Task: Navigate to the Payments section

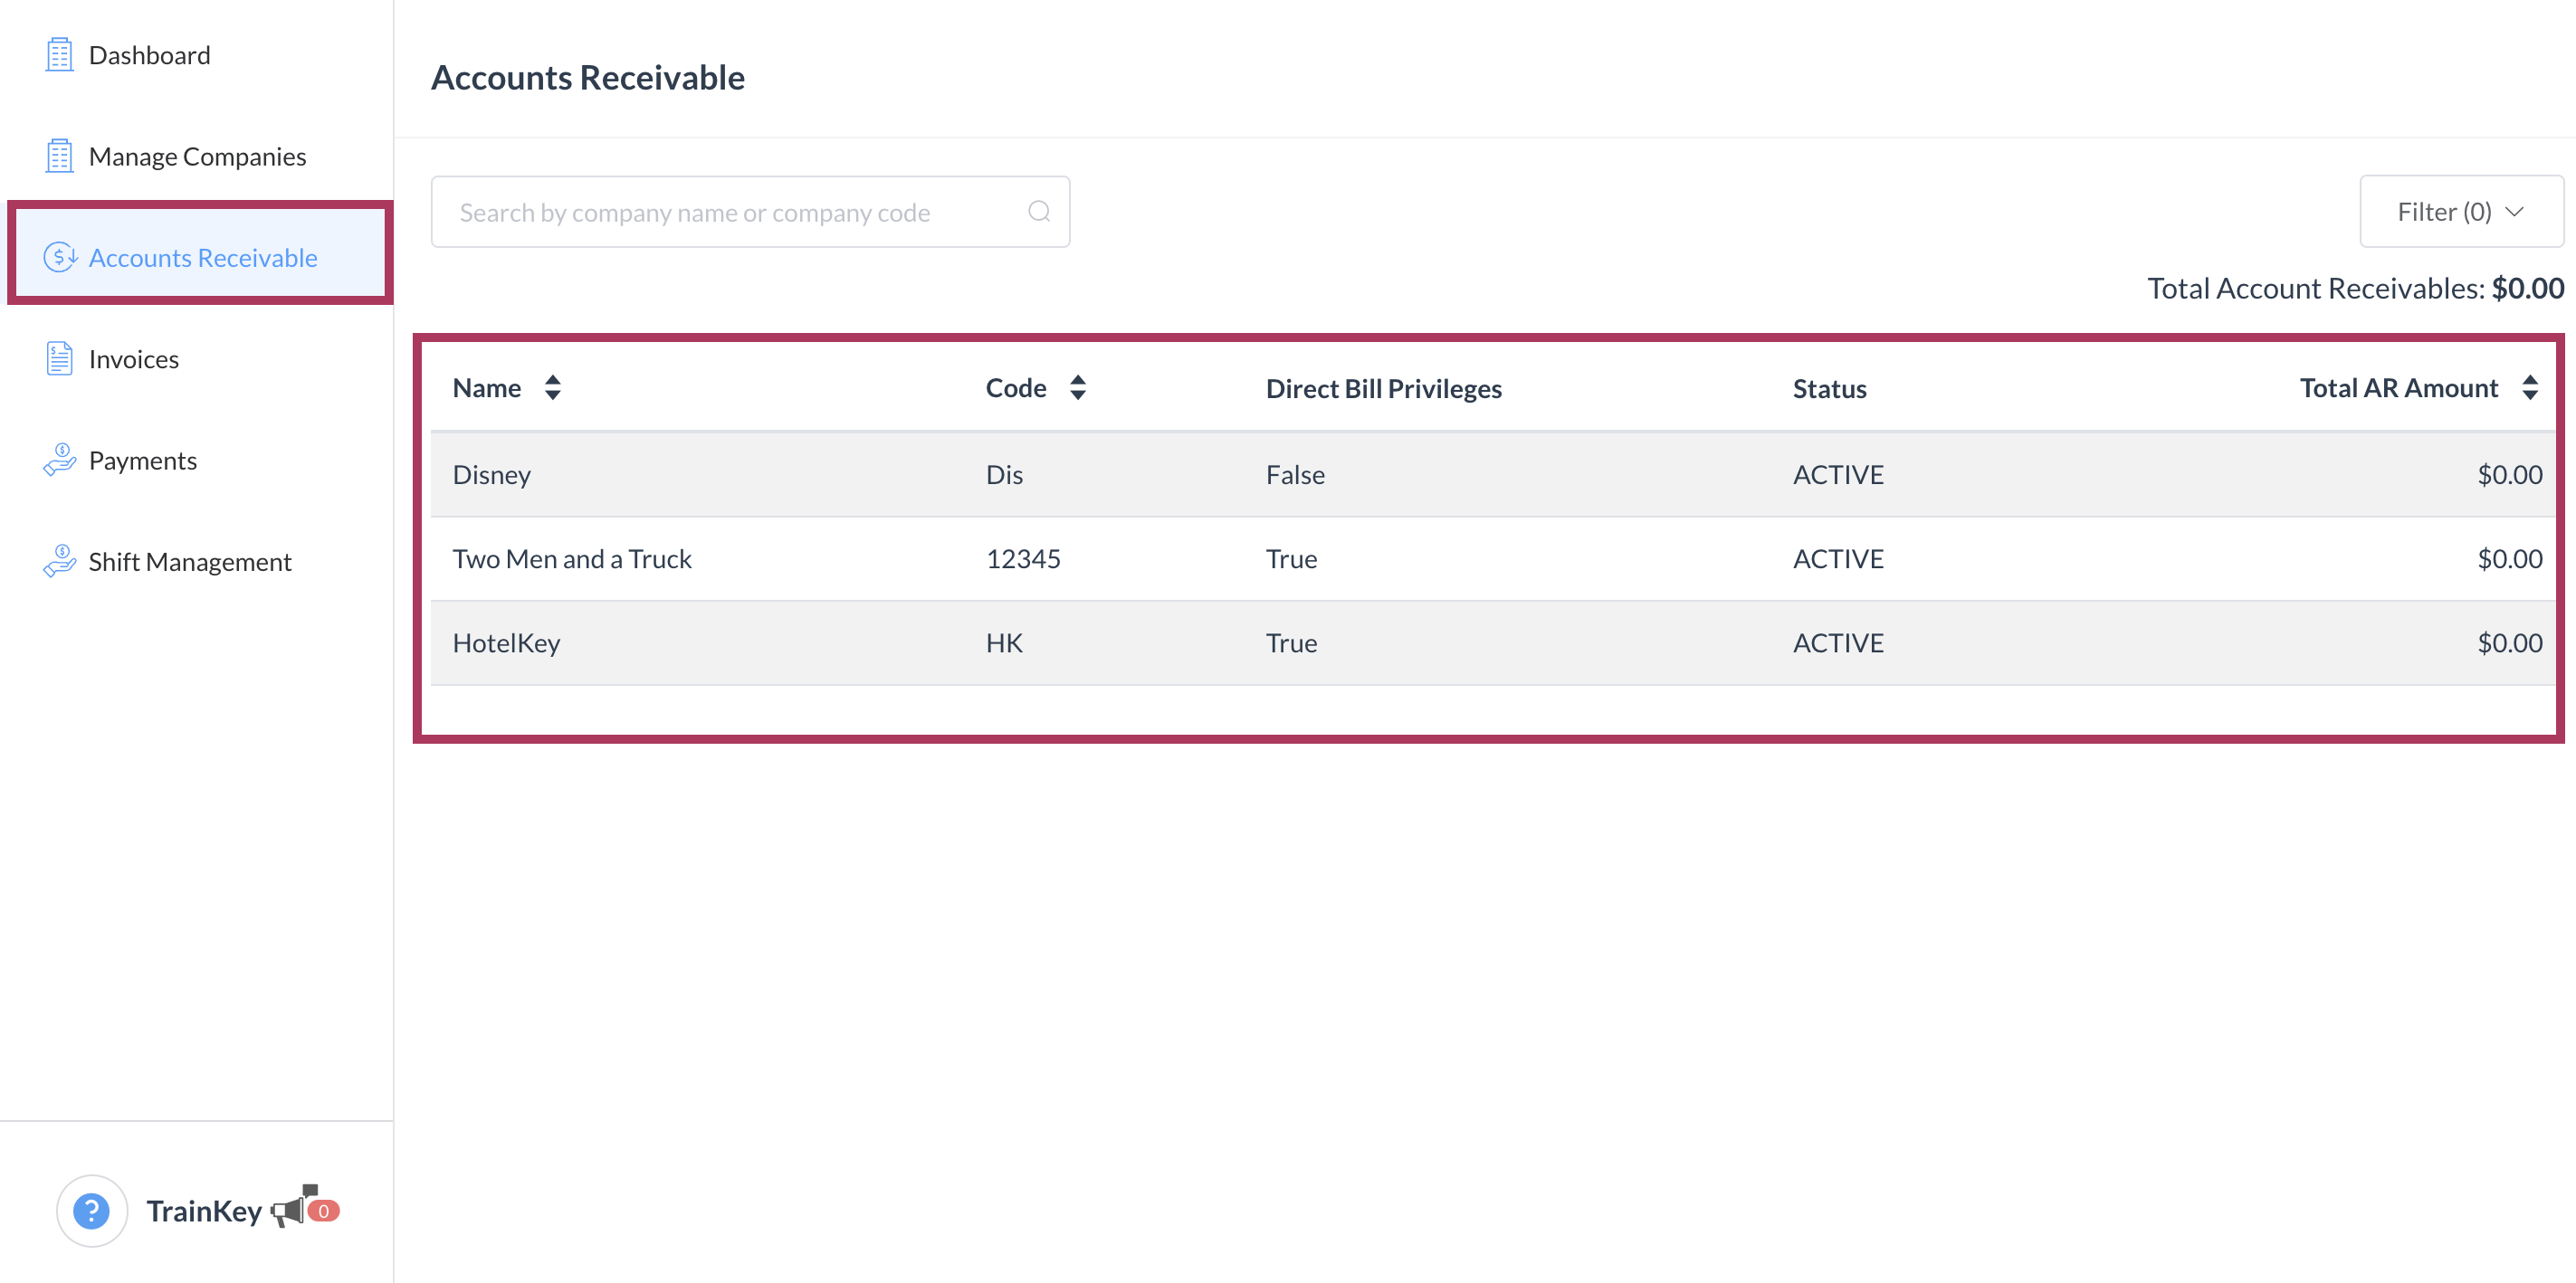Action: click(143, 461)
